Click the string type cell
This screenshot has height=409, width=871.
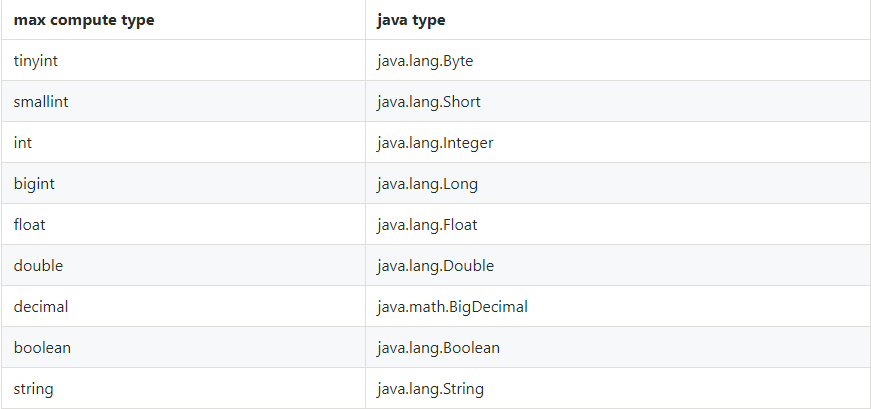click(183, 388)
